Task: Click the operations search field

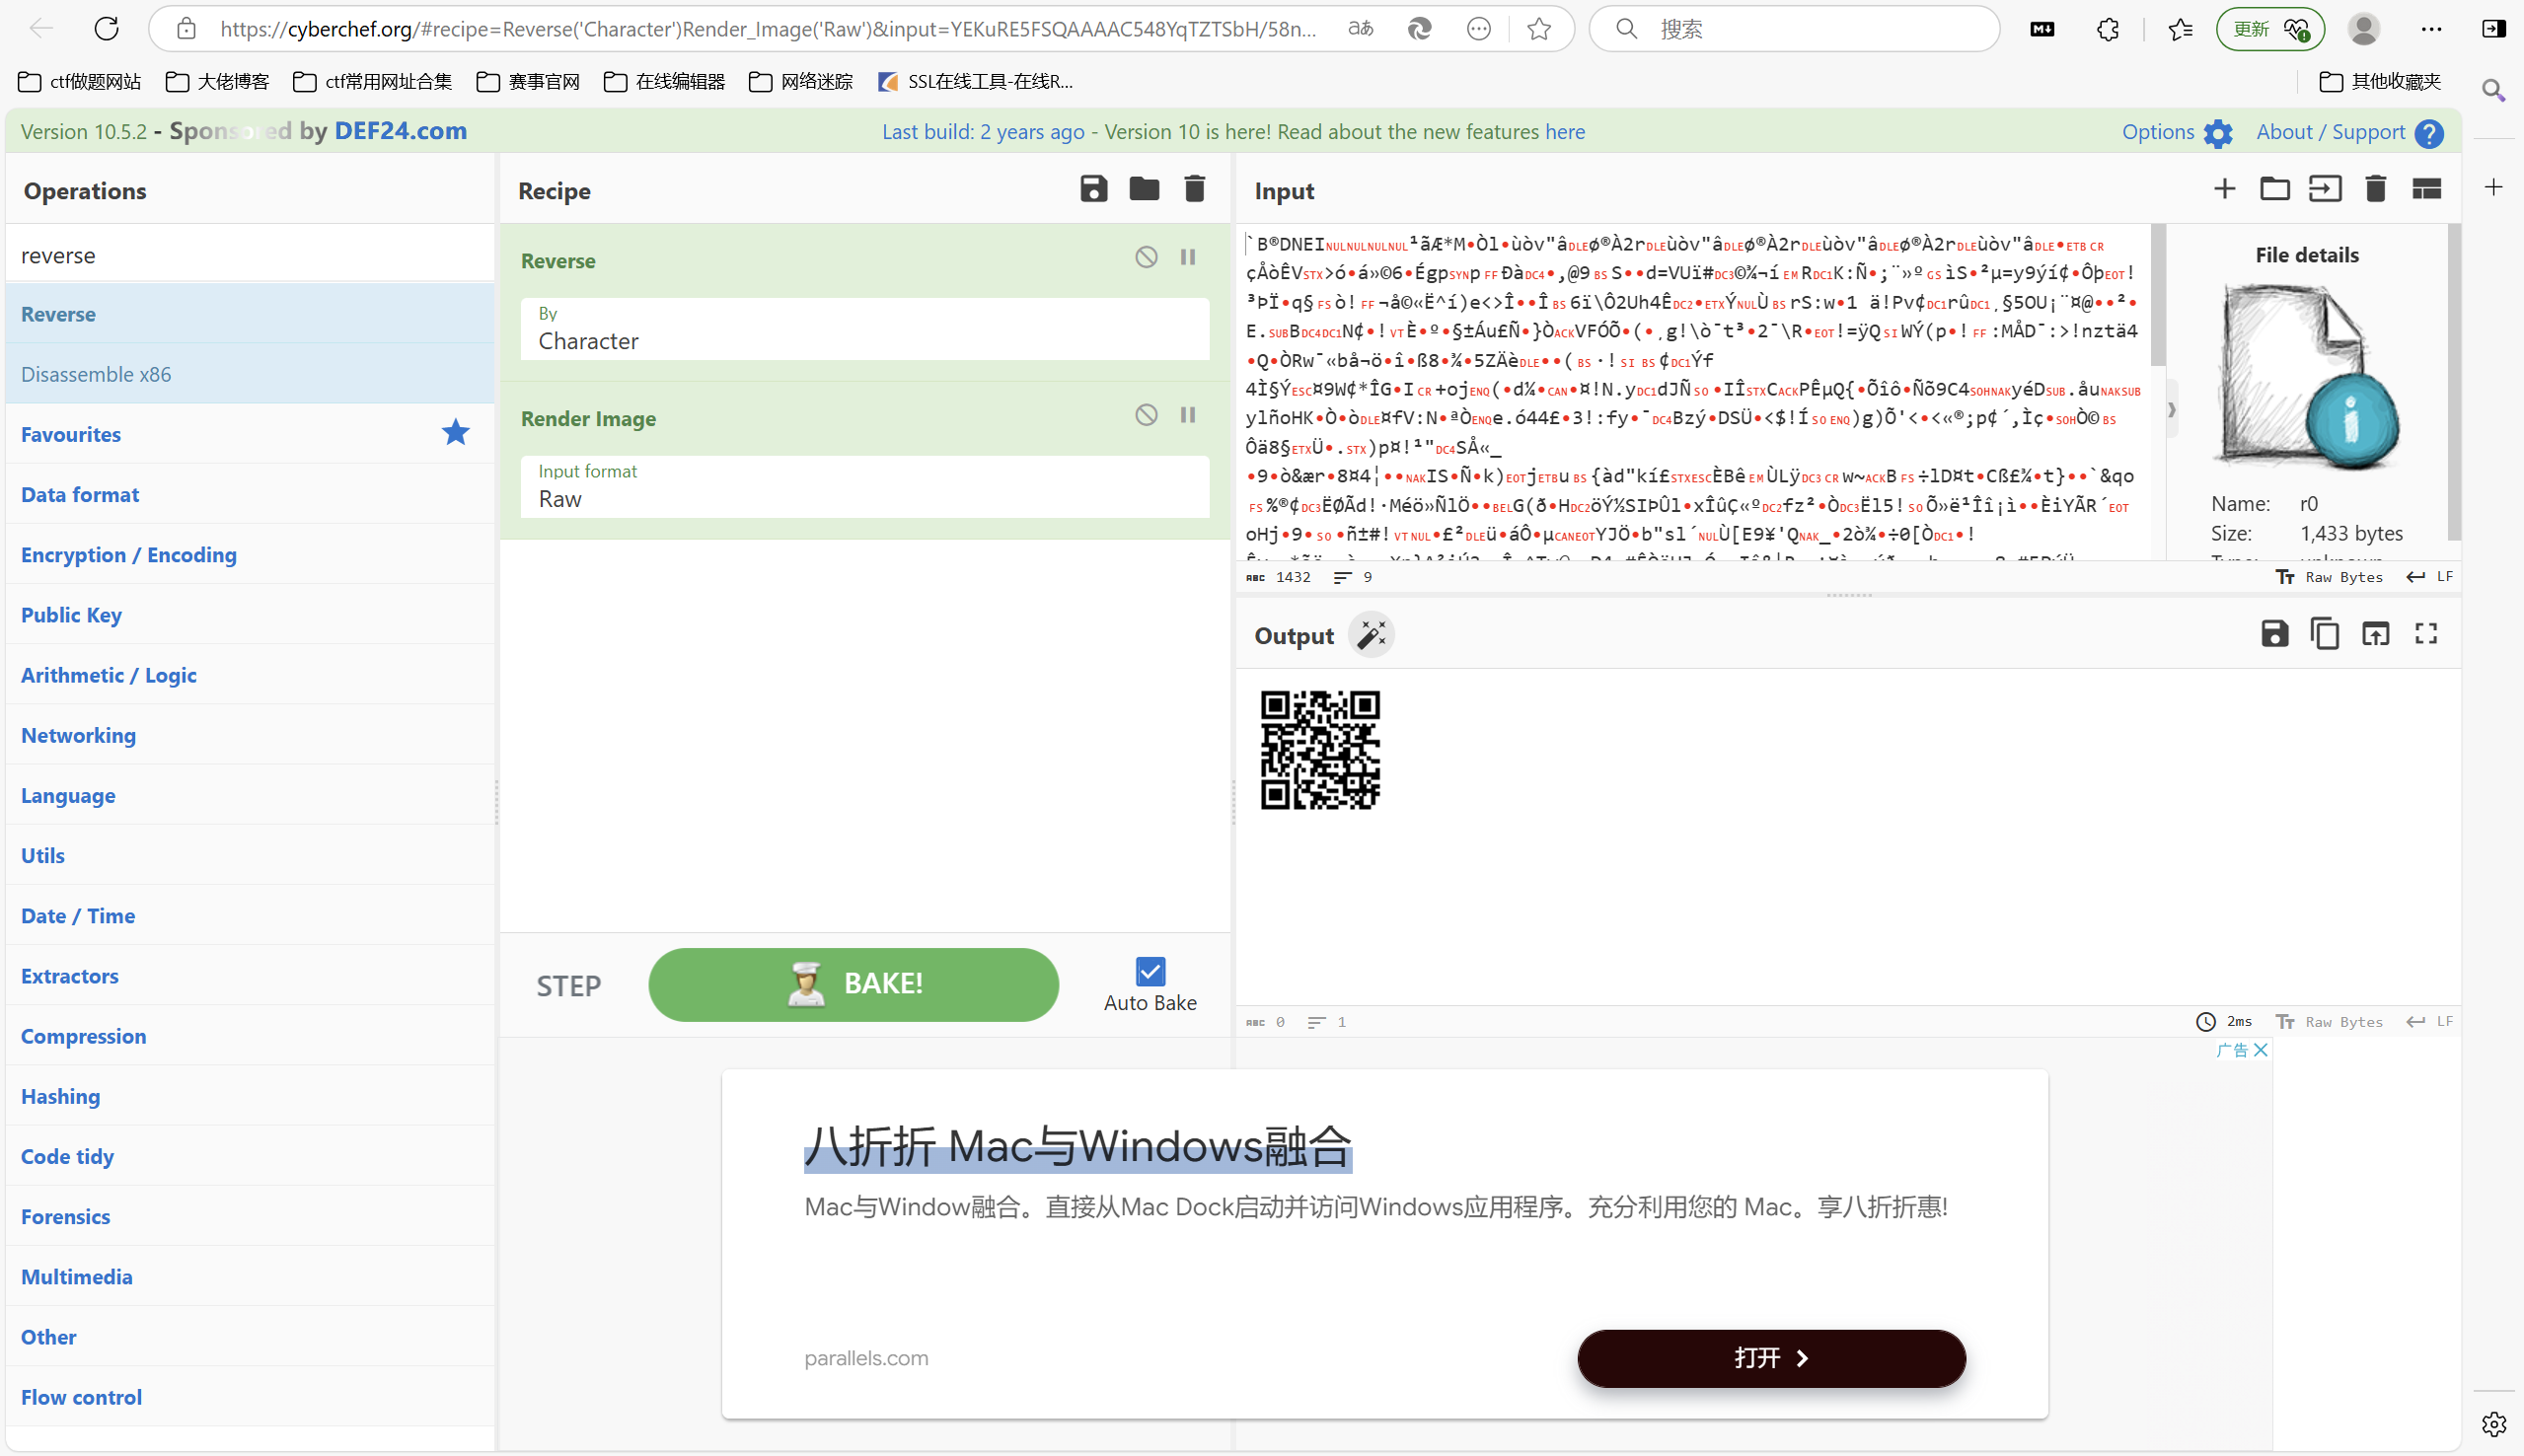Action: point(249,255)
